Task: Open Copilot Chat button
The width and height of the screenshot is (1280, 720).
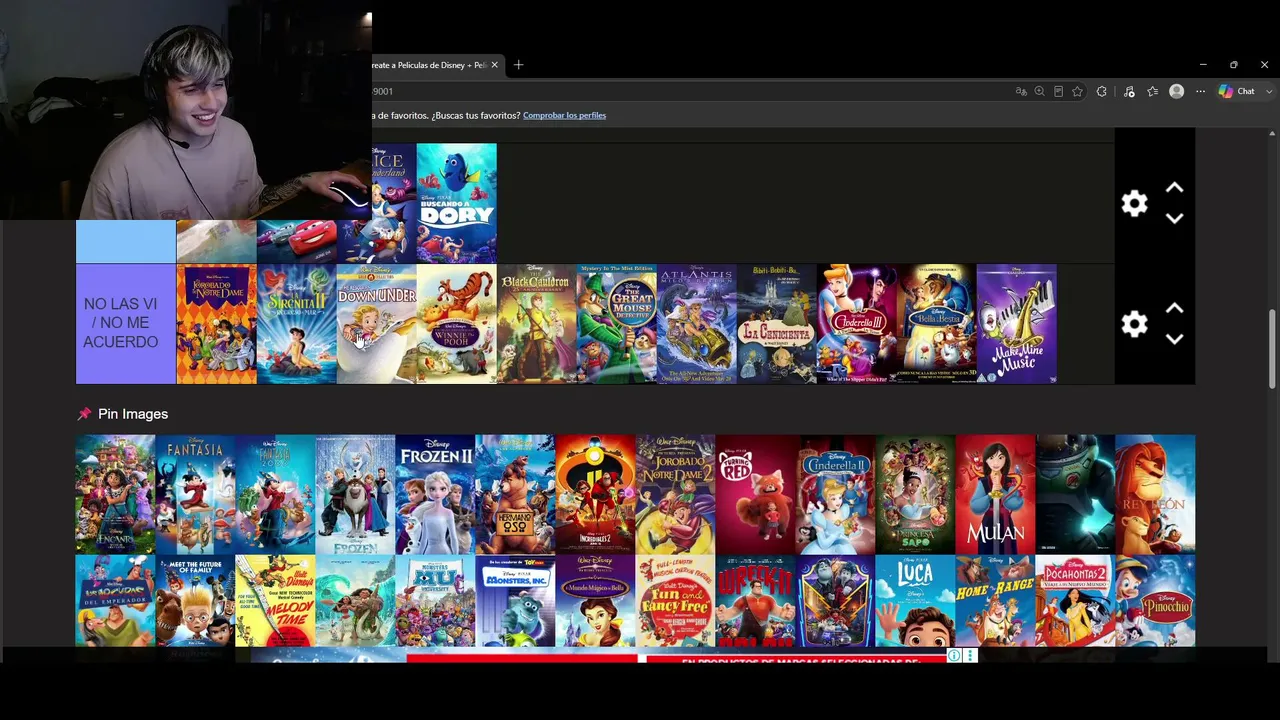Action: [x=1237, y=91]
